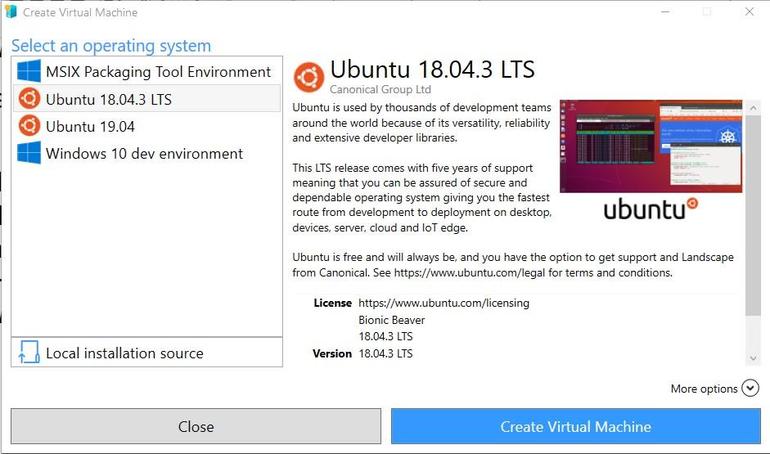This screenshot has height=454, width=770.
Task: Minimize the Create Virtual Machine window
Action: pos(665,11)
